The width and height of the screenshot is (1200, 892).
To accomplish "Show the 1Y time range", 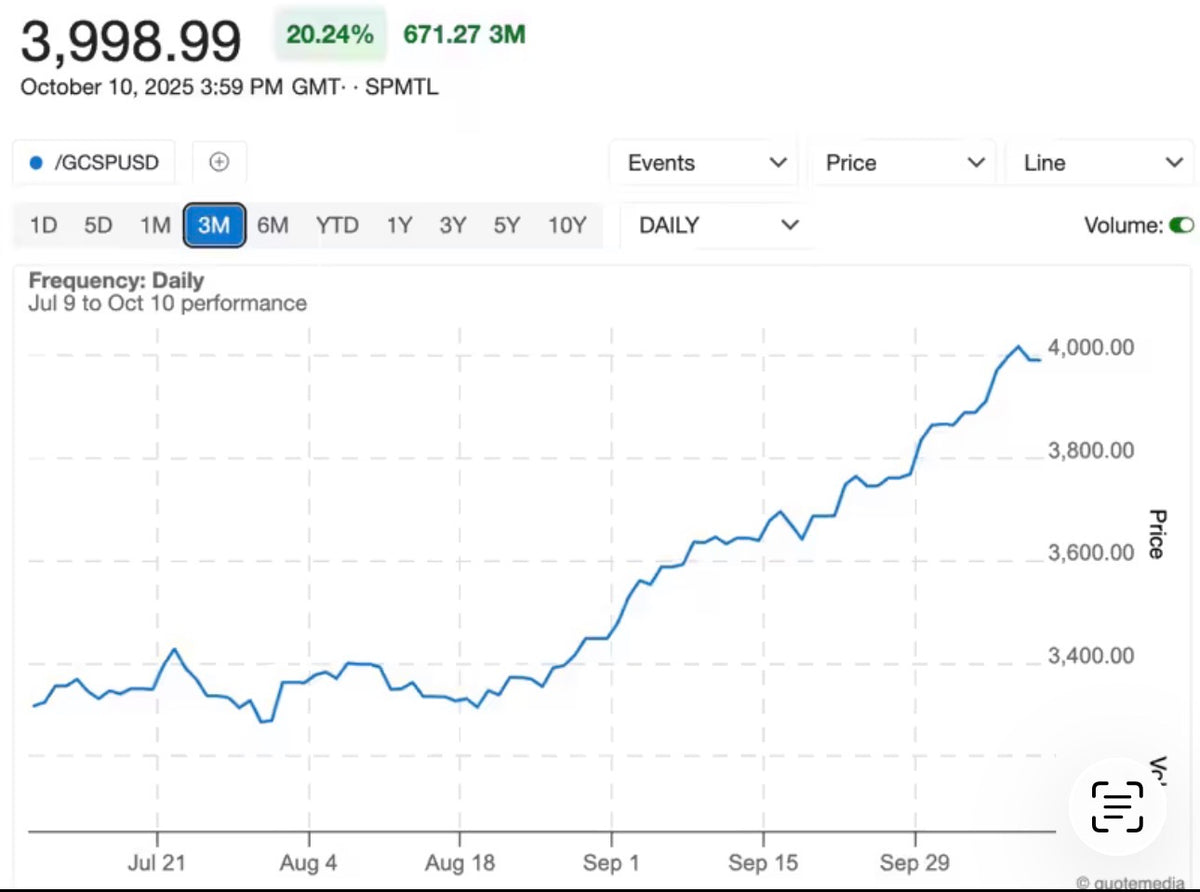I will point(399,225).
